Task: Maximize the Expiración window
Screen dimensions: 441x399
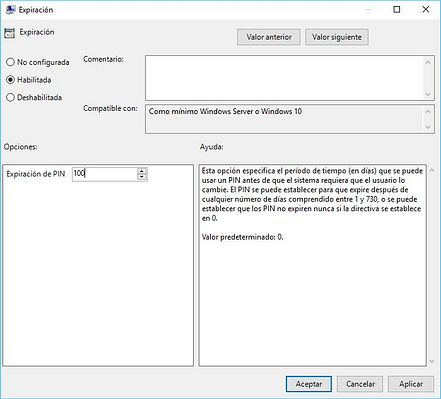Action: [397, 9]
